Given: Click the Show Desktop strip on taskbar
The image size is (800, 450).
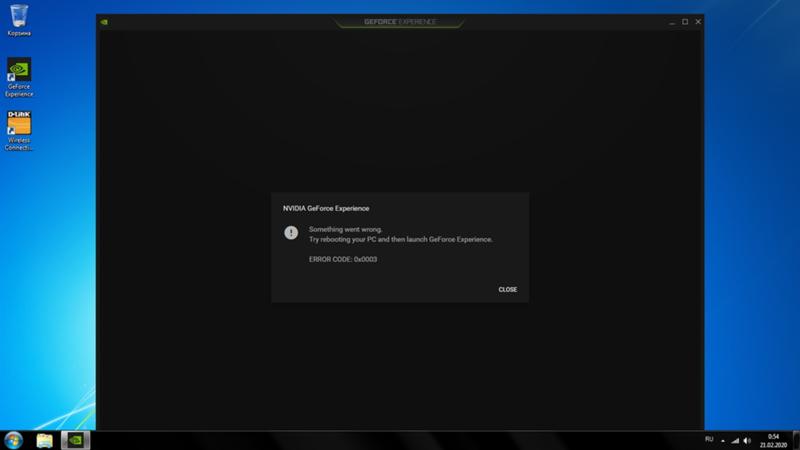Looking at the screenshot, I should pyautogui.click(x=796, y=440).
